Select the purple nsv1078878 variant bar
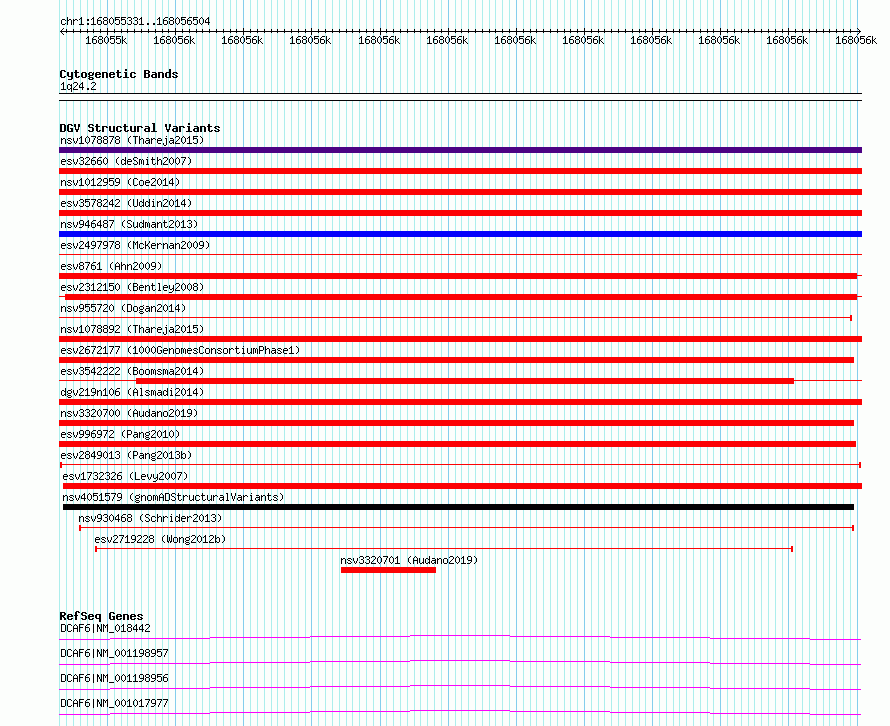Screen dimensions: 890x726 pos(460,150)
